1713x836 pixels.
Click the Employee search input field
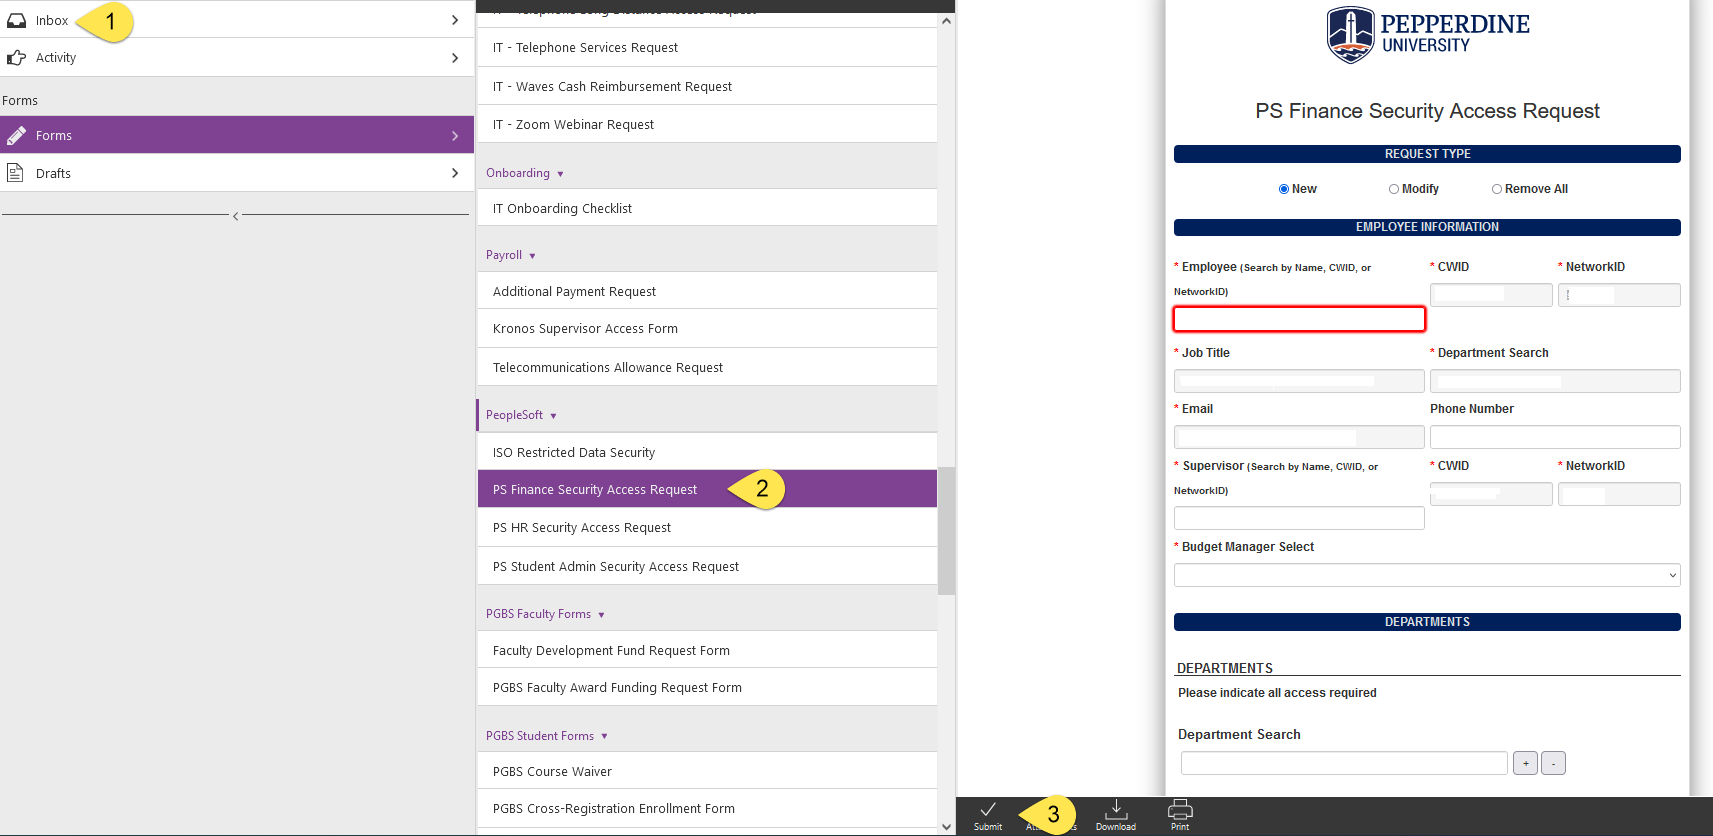tap(1298, 319)
